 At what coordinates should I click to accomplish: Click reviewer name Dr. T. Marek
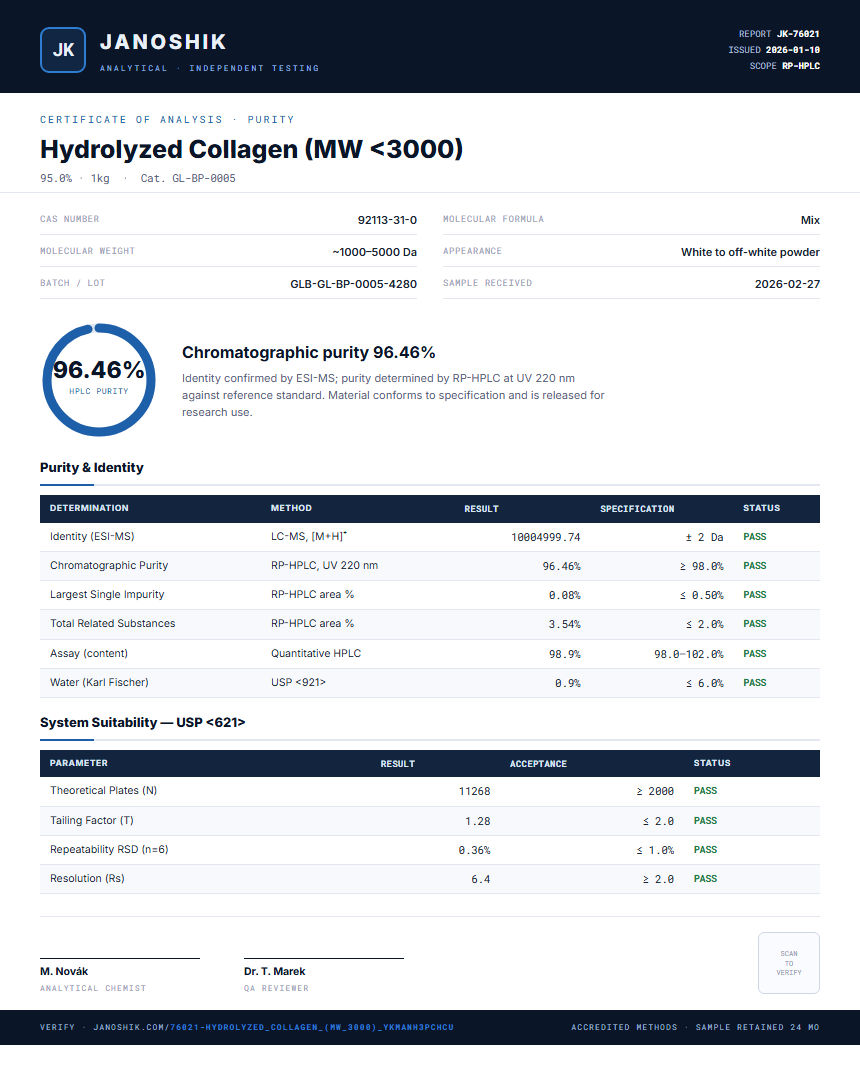tap(274, 971)
